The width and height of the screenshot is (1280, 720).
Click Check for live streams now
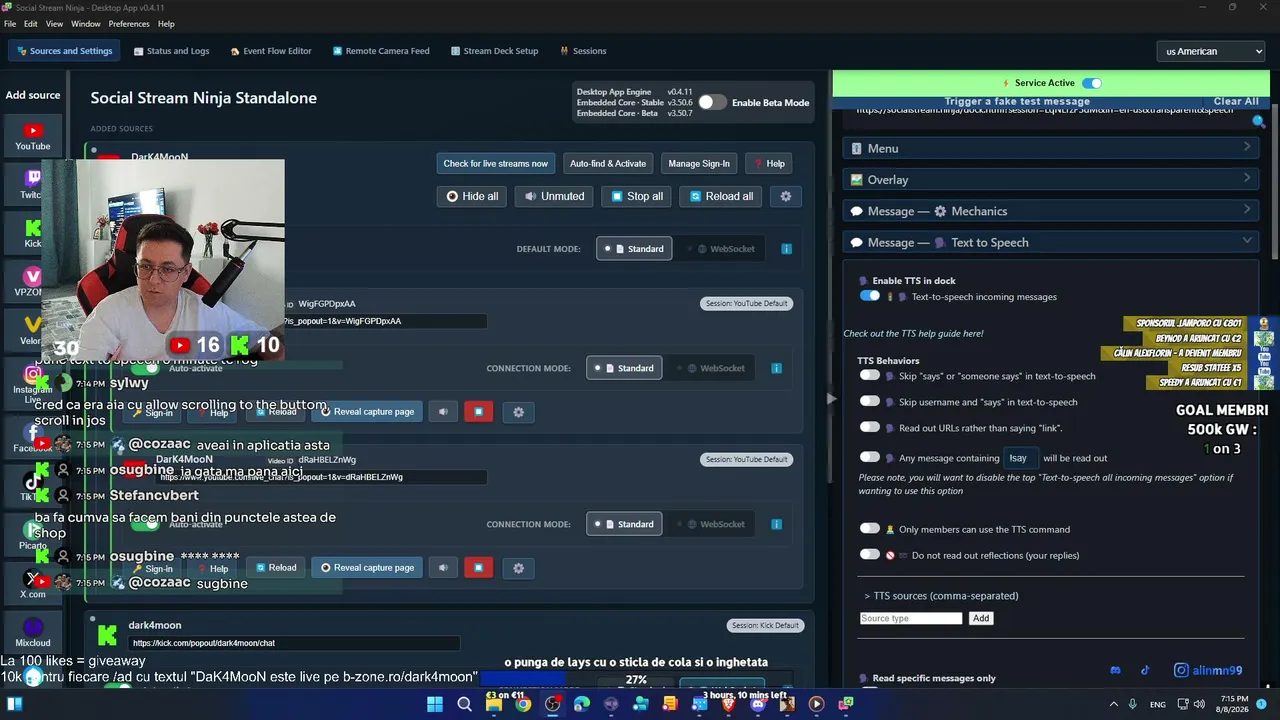[496, 164]
